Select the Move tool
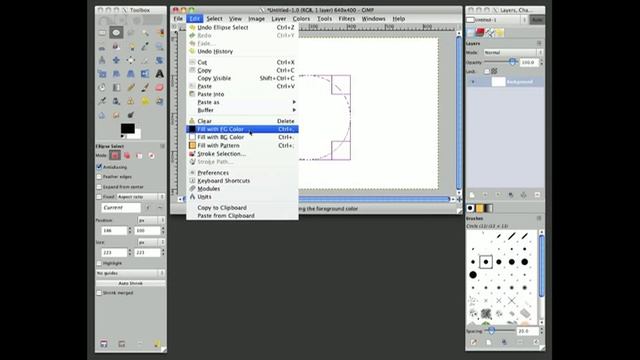Image resolution: width=640 pixels, height=360 pixels. point(116,60)
